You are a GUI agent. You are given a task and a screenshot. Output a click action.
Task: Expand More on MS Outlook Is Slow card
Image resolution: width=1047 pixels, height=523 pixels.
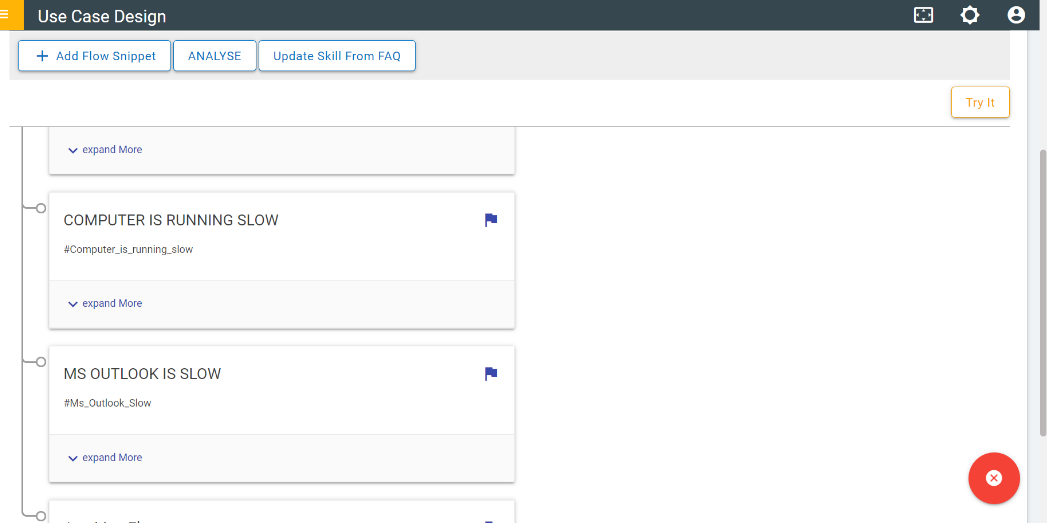tap(105, 457)
